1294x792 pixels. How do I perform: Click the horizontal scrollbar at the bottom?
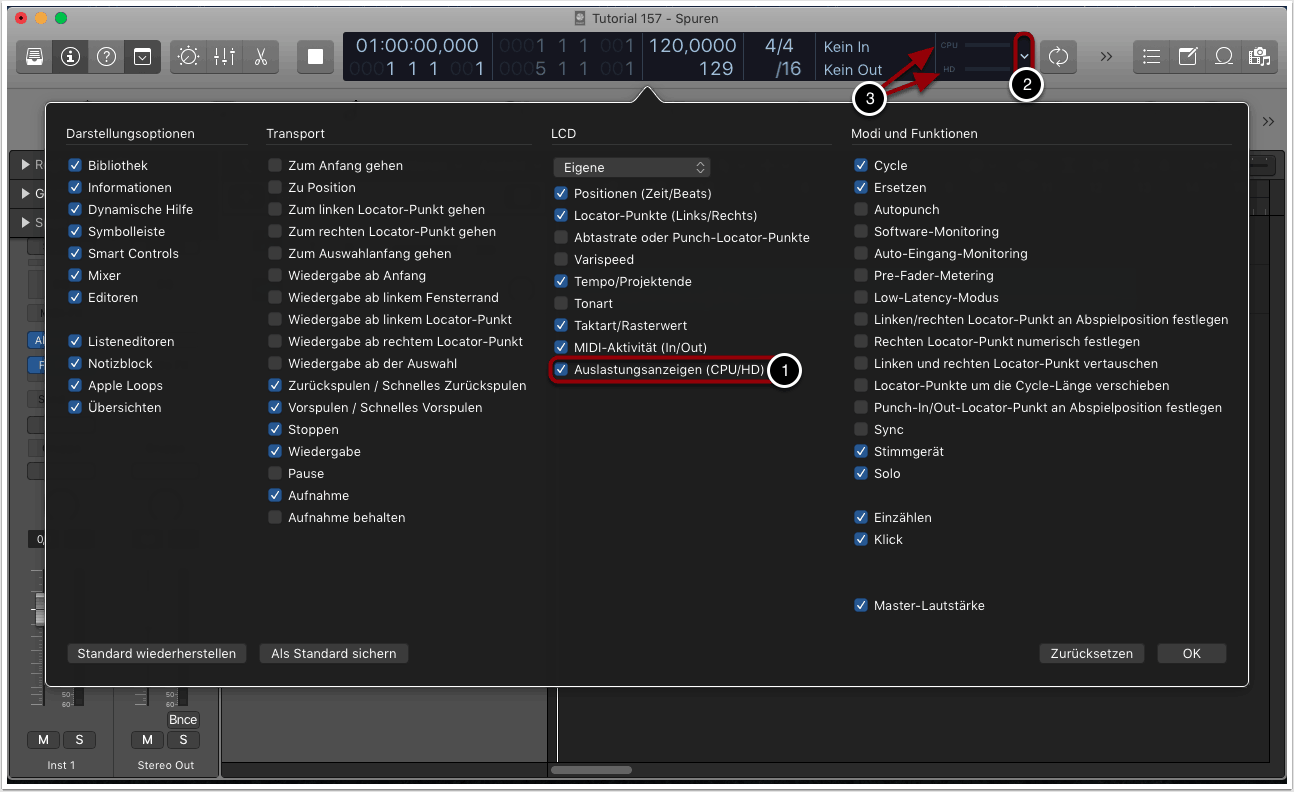click(x=591, y=770)
